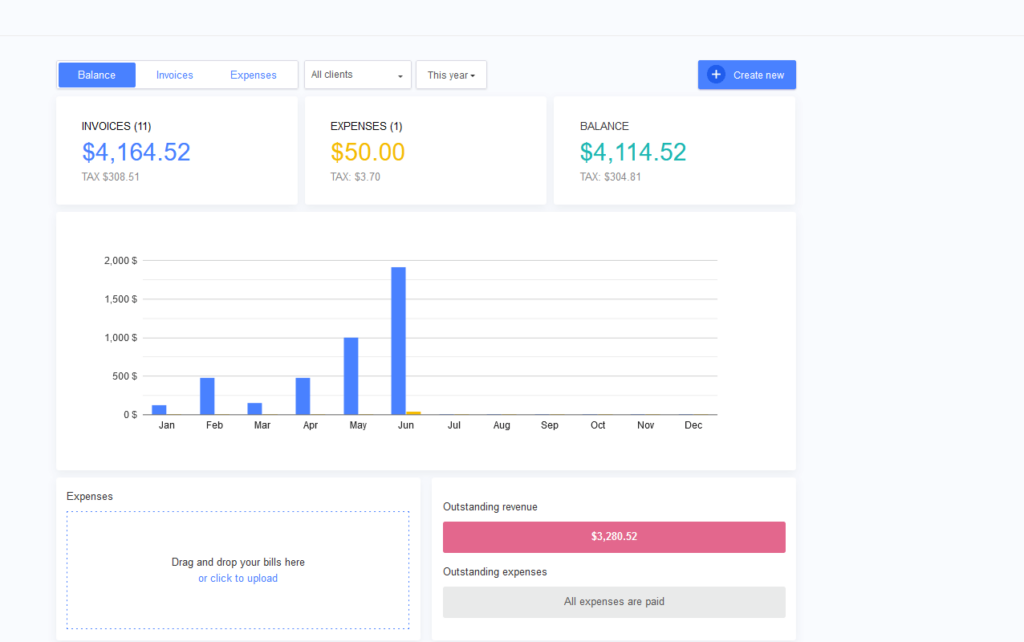Click the June invoice bar in chart
The image size is (1024, 642).
coord(398,340)
